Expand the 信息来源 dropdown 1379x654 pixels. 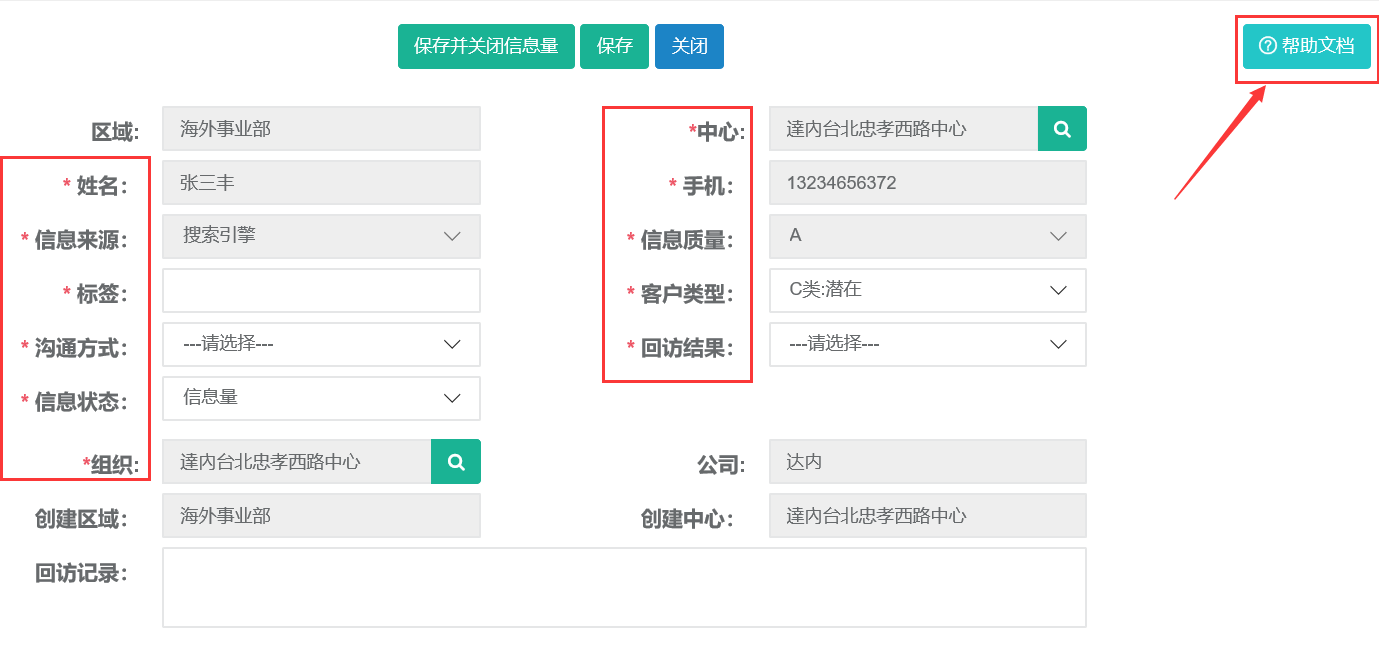(321, 236)
